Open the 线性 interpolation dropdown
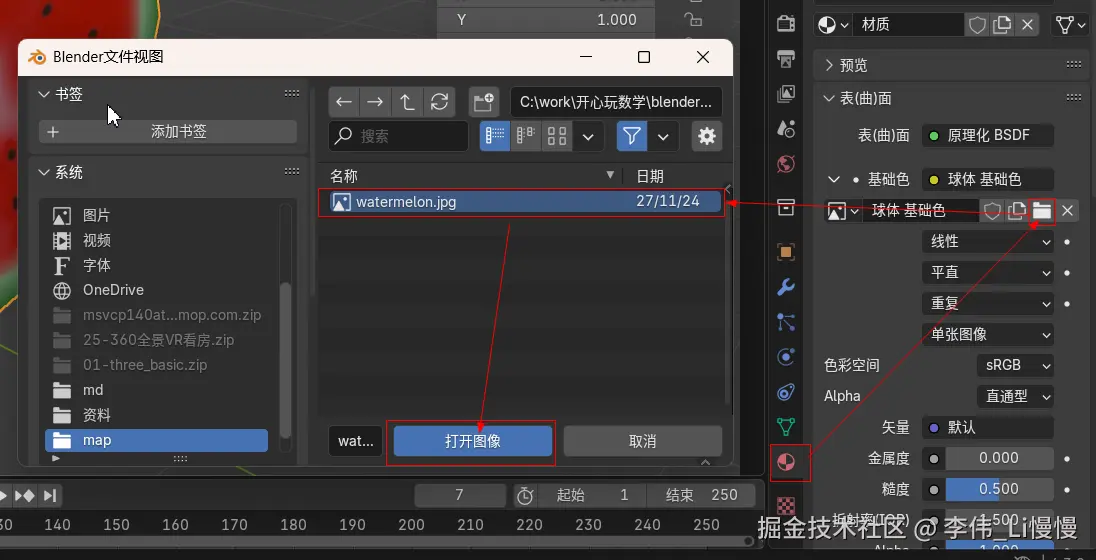The image size is (1096, 560). (988, 242)
